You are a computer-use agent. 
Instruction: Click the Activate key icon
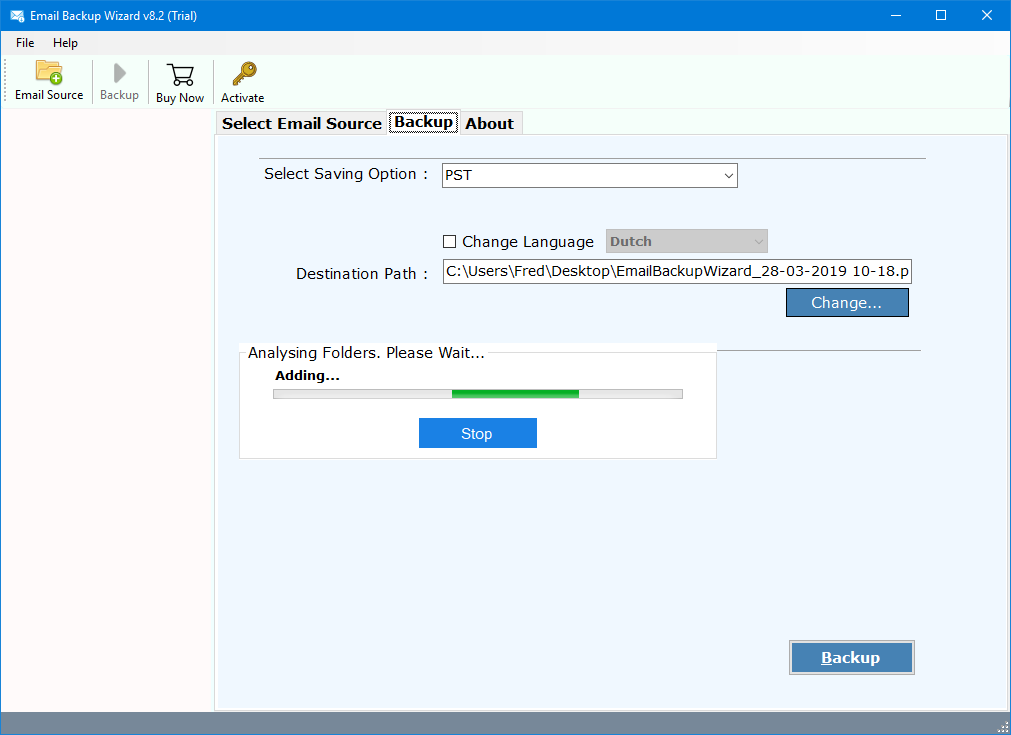point(244,74)
